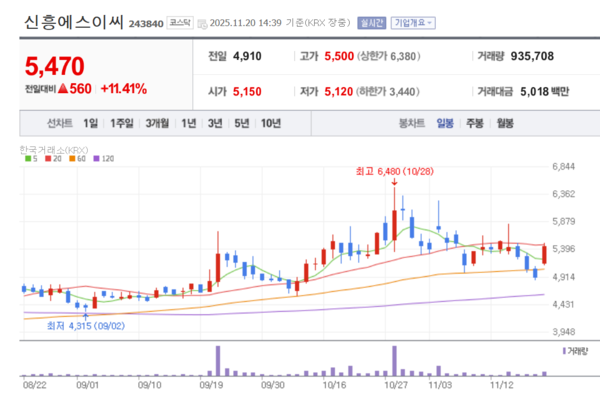Show the 1년 line chart

(188, 123)
